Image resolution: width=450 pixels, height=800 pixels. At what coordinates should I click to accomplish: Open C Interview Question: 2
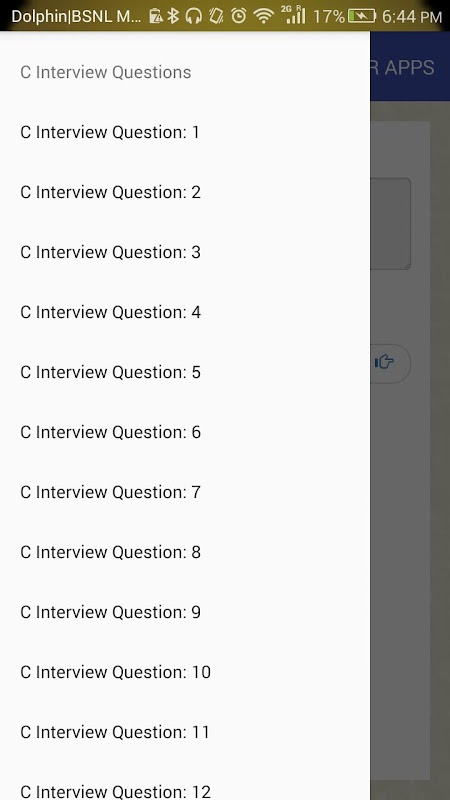point(185,192)
